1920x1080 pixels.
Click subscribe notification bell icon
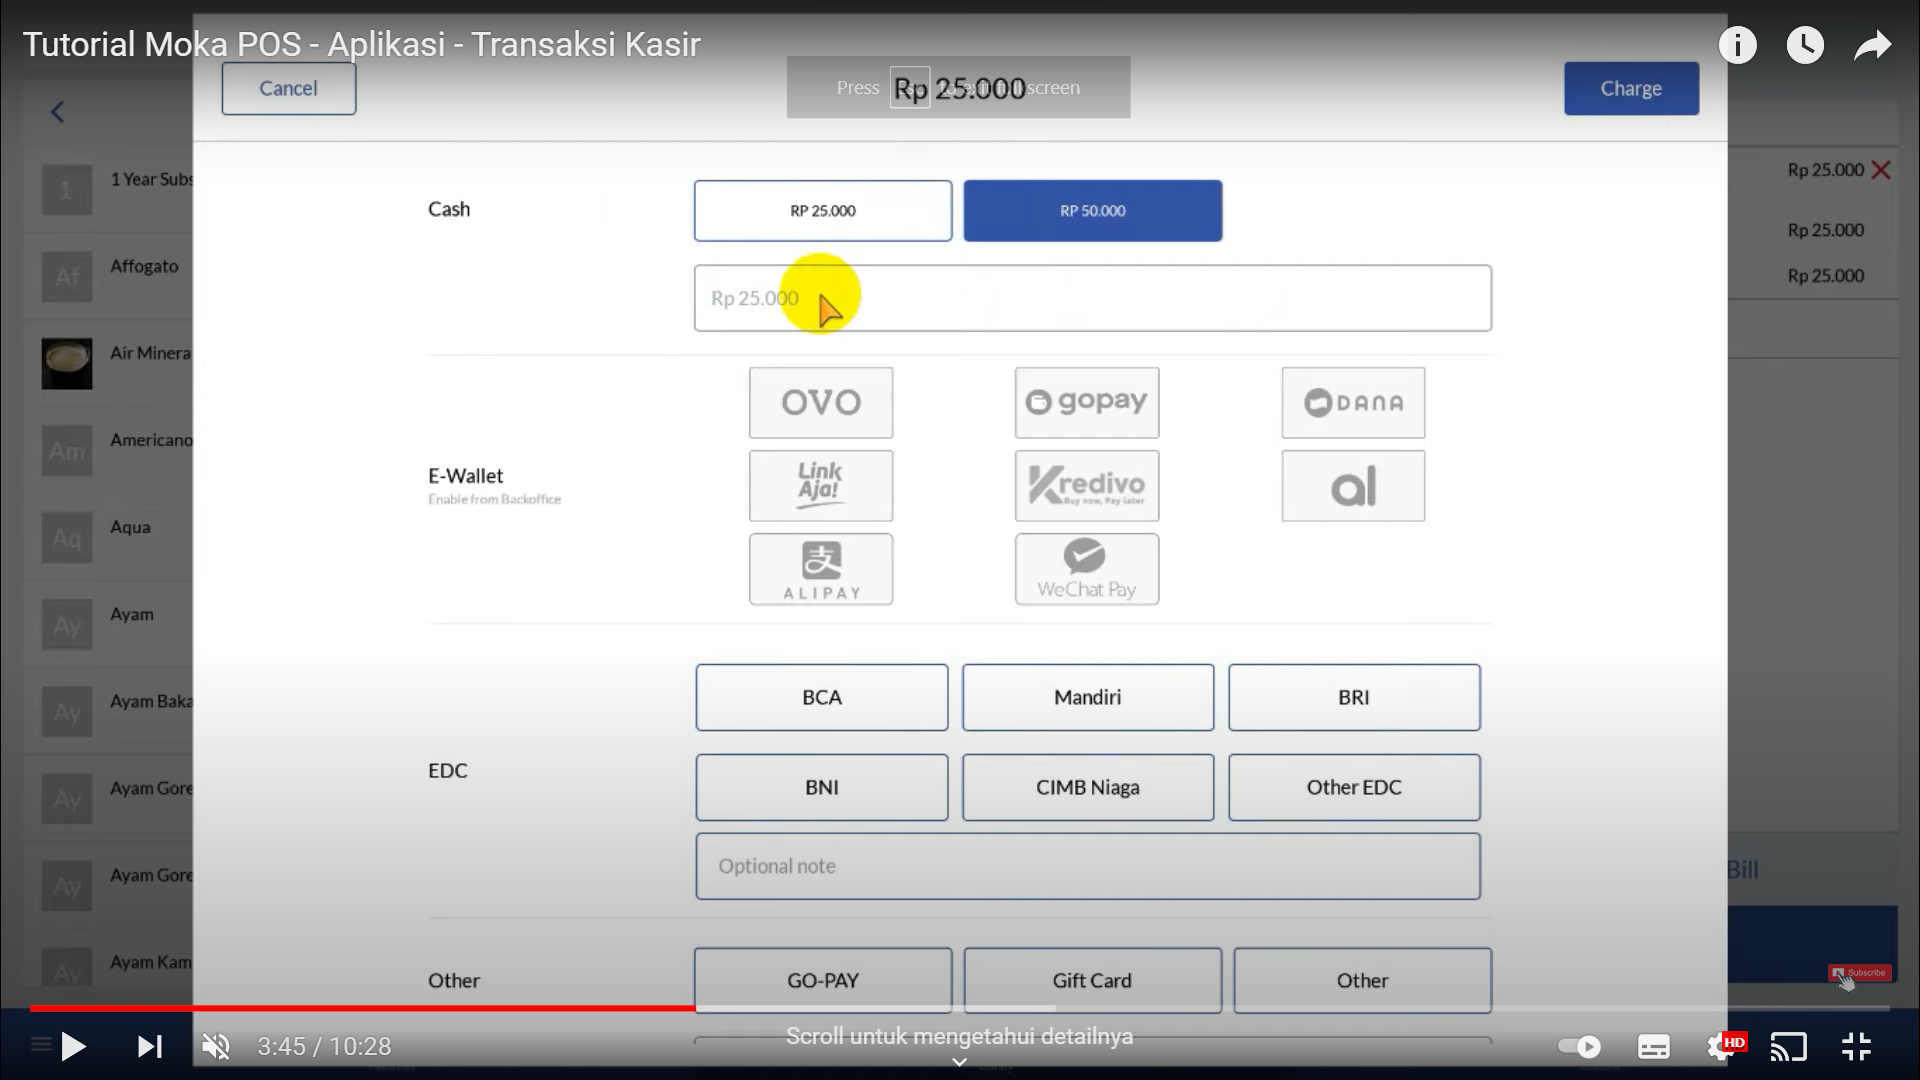1859,973
